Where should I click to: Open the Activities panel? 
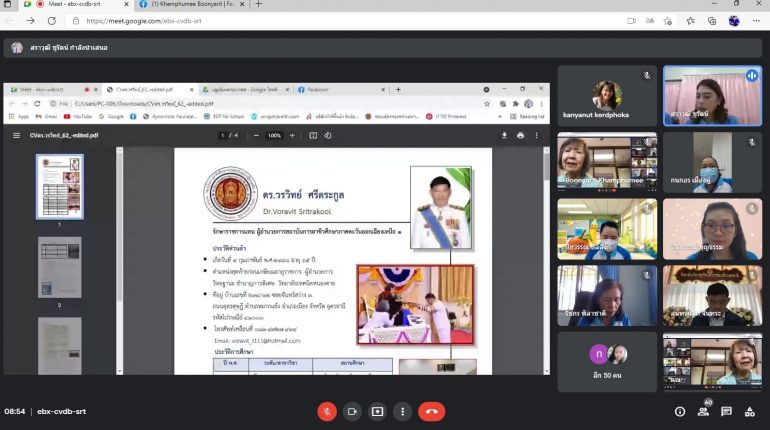click(751, 411)
